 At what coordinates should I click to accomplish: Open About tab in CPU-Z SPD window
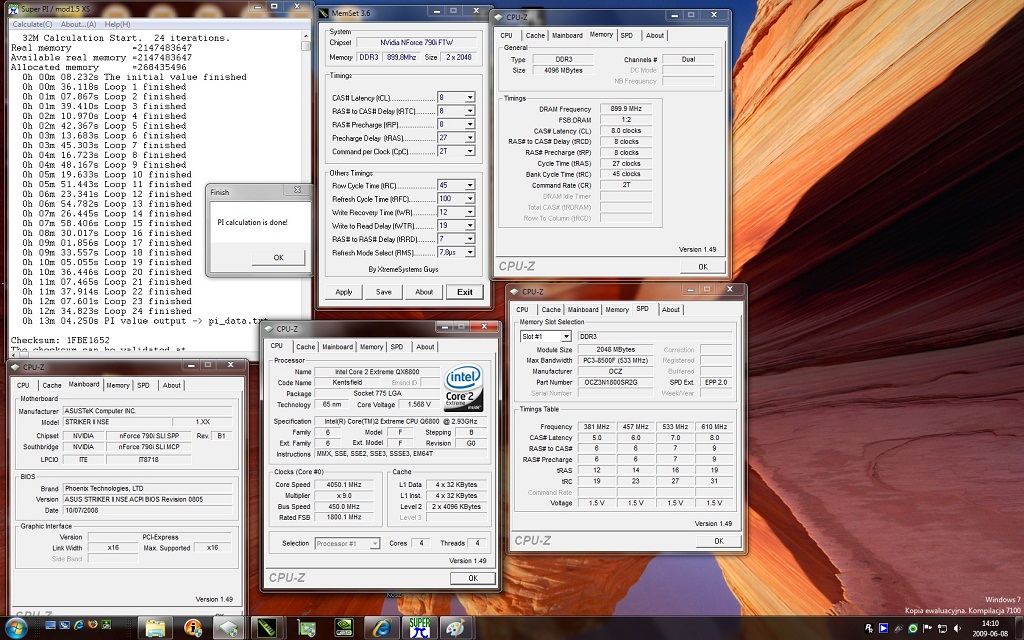[x=671, y=310]
